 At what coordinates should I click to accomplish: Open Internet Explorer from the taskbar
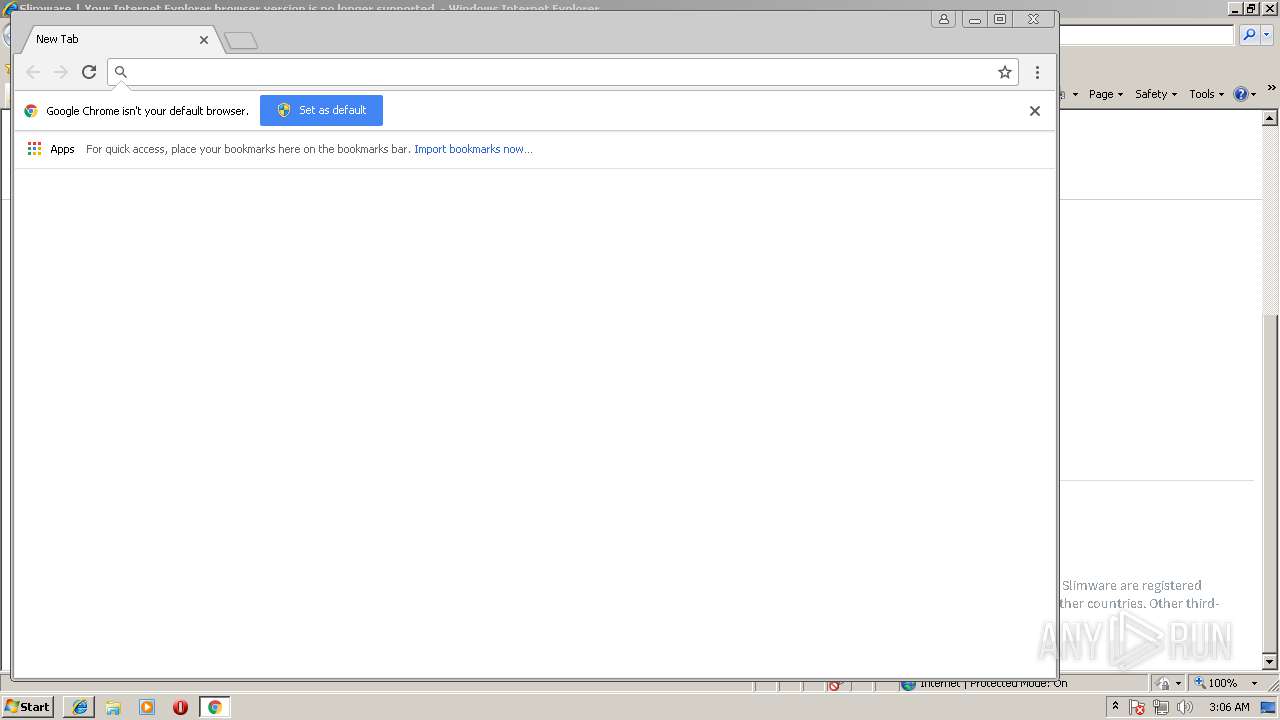click(80, 707)
